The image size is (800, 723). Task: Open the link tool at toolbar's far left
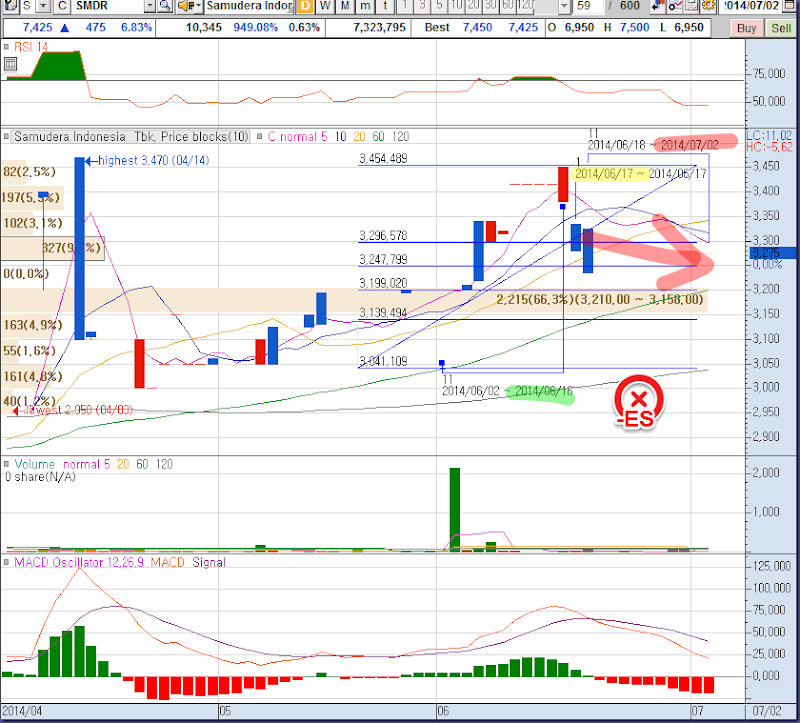(x=11, y=6)
